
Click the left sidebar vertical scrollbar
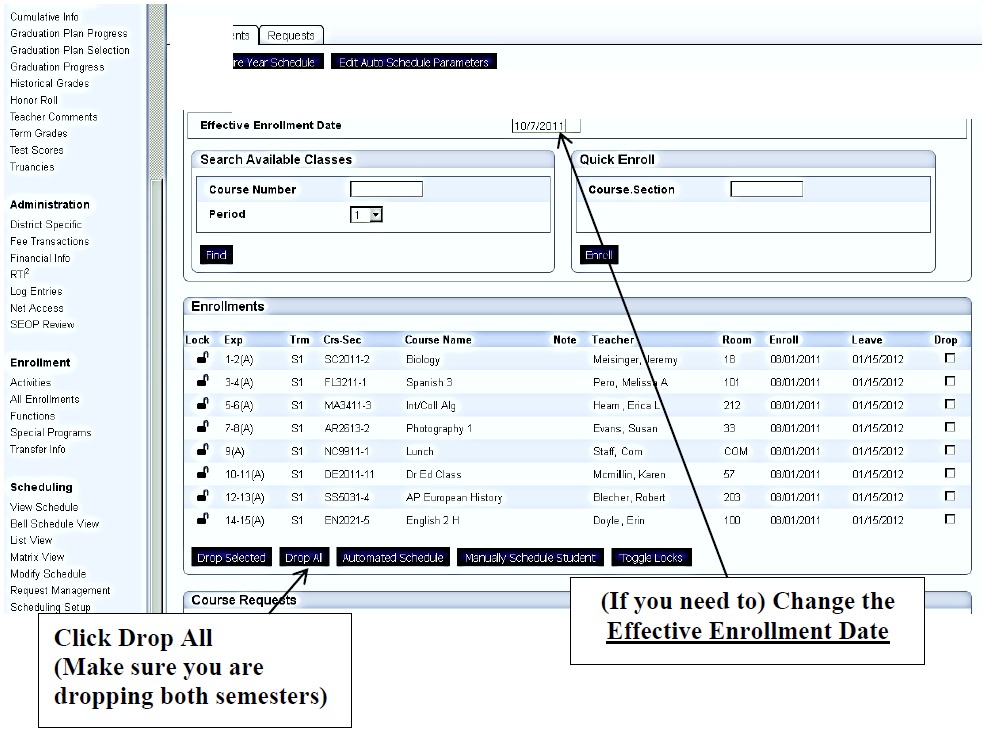[x=155, y=300]
